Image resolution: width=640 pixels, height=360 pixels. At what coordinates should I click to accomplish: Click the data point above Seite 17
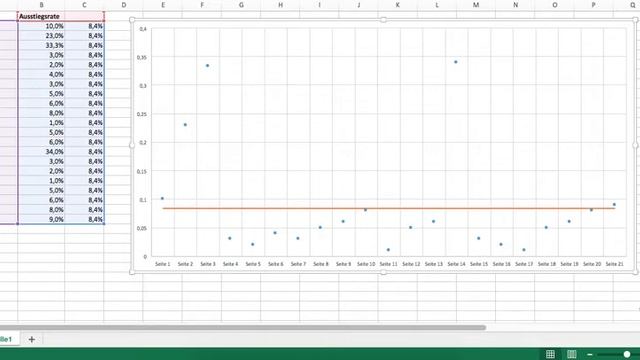524,250
